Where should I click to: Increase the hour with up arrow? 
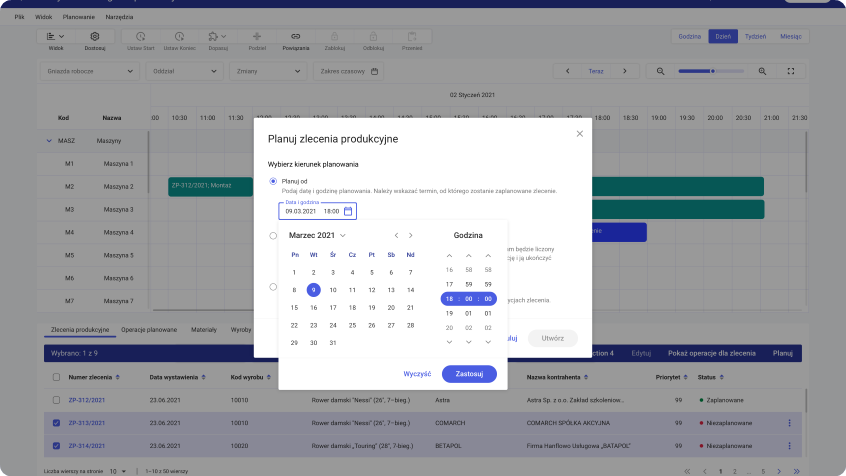point(449,256)
